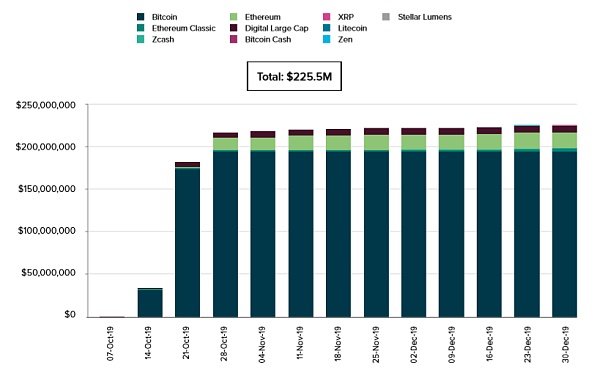Image resolution: width=600 pixels, height=373 pixels.
Task: Click the 23-Dec-19 axis date label
Action: tap(527, 344)
